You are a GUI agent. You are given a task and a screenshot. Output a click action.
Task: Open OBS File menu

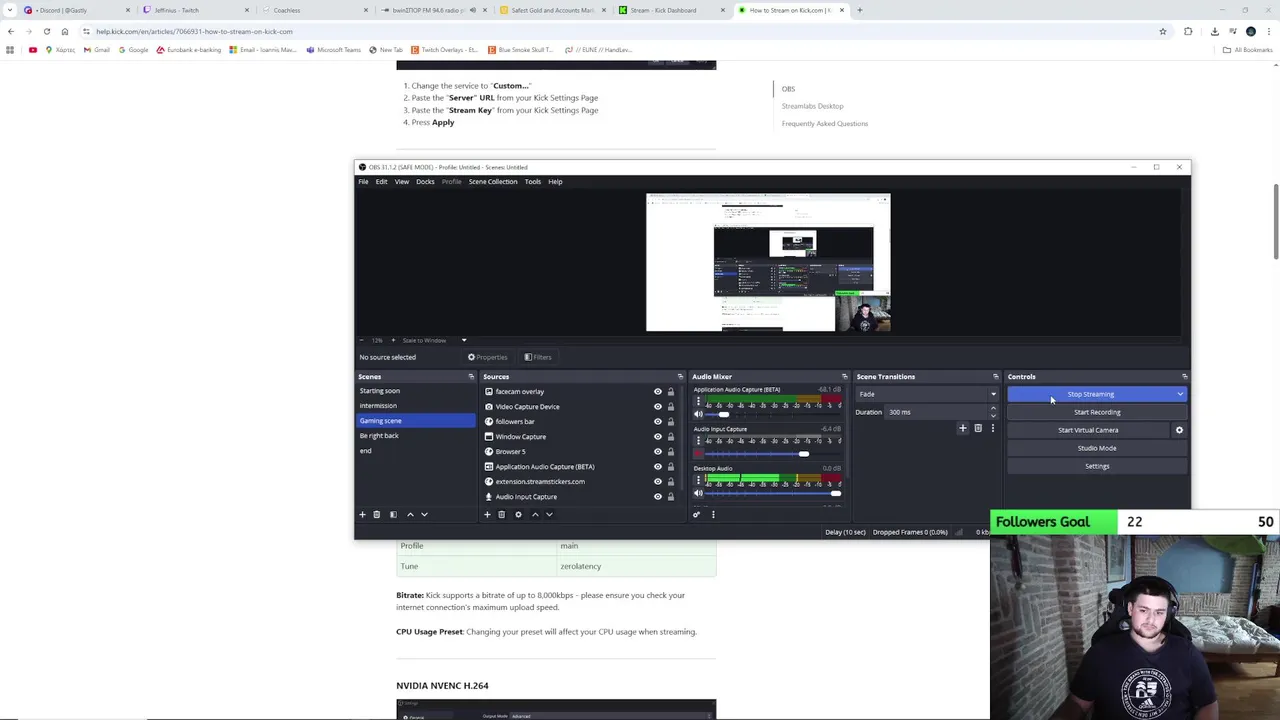364,182
